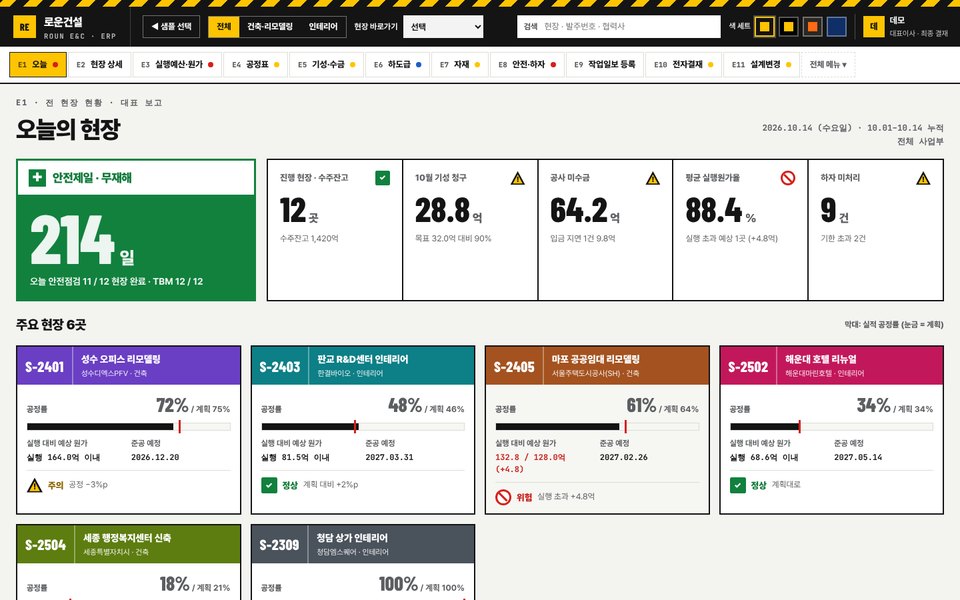
Task: Open site card S-2403 판교 R&D센터 인테리어
Action: [x=363, y=430]
